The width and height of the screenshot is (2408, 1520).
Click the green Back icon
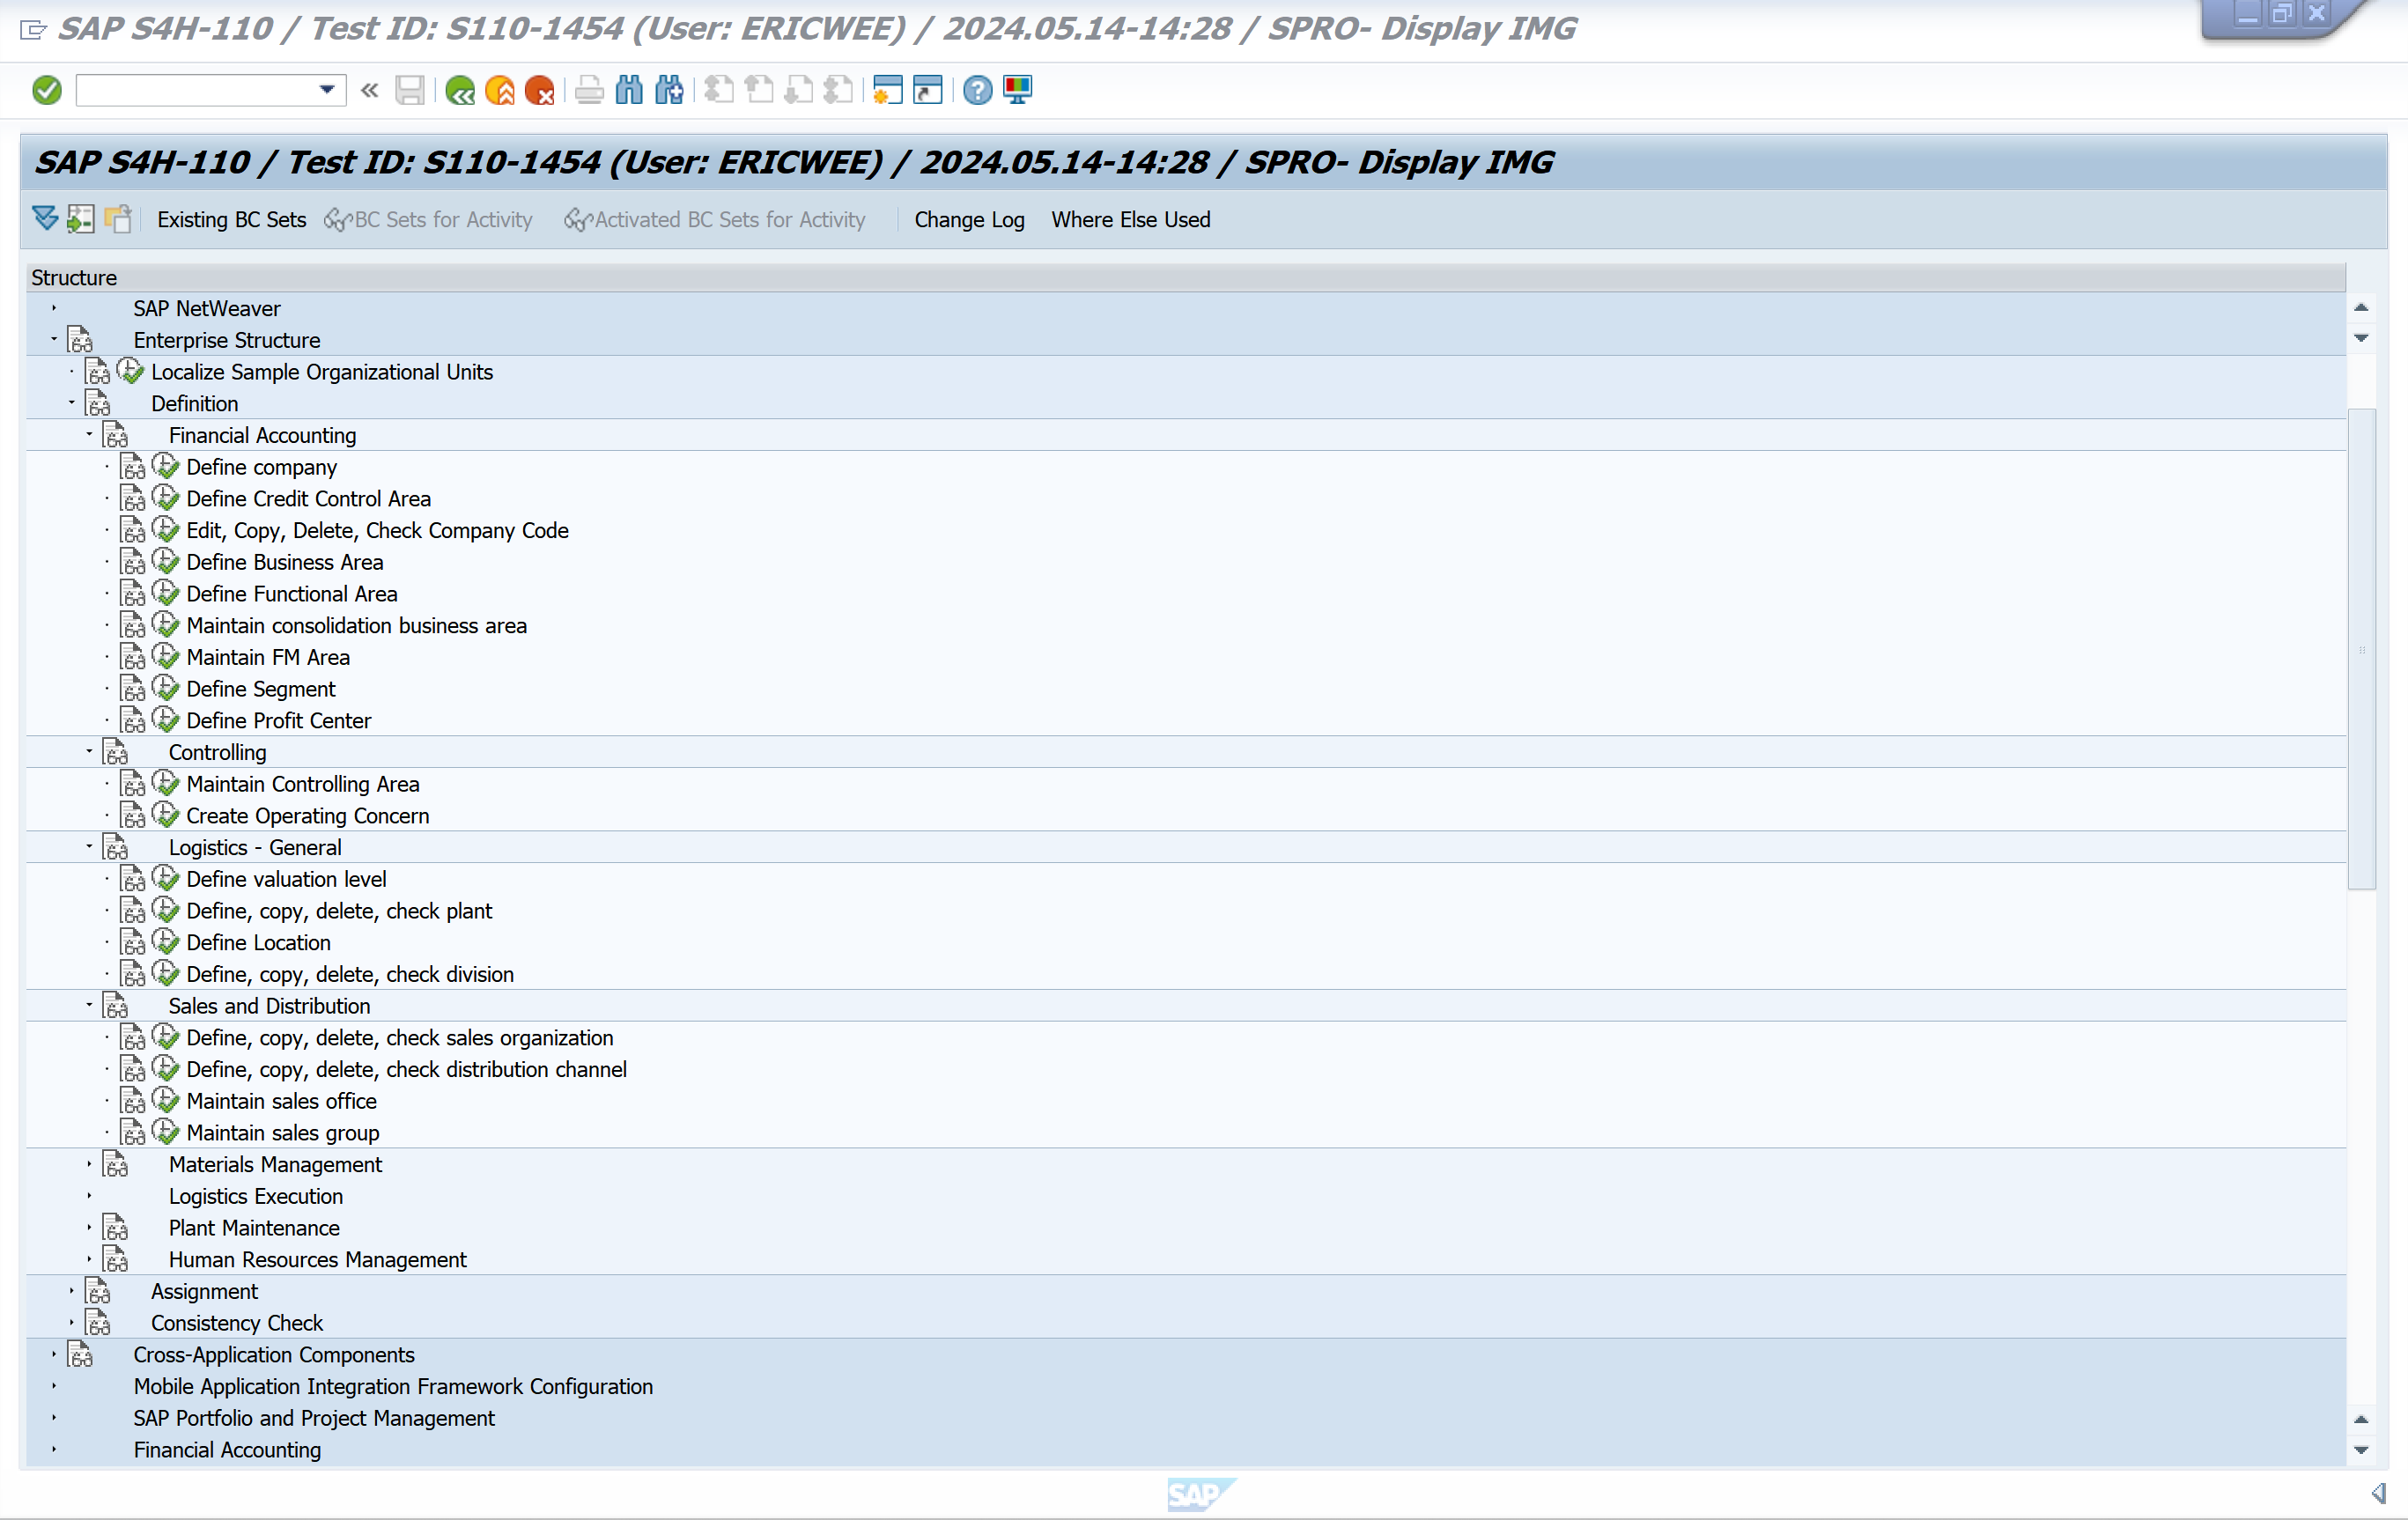pos(460,90)
